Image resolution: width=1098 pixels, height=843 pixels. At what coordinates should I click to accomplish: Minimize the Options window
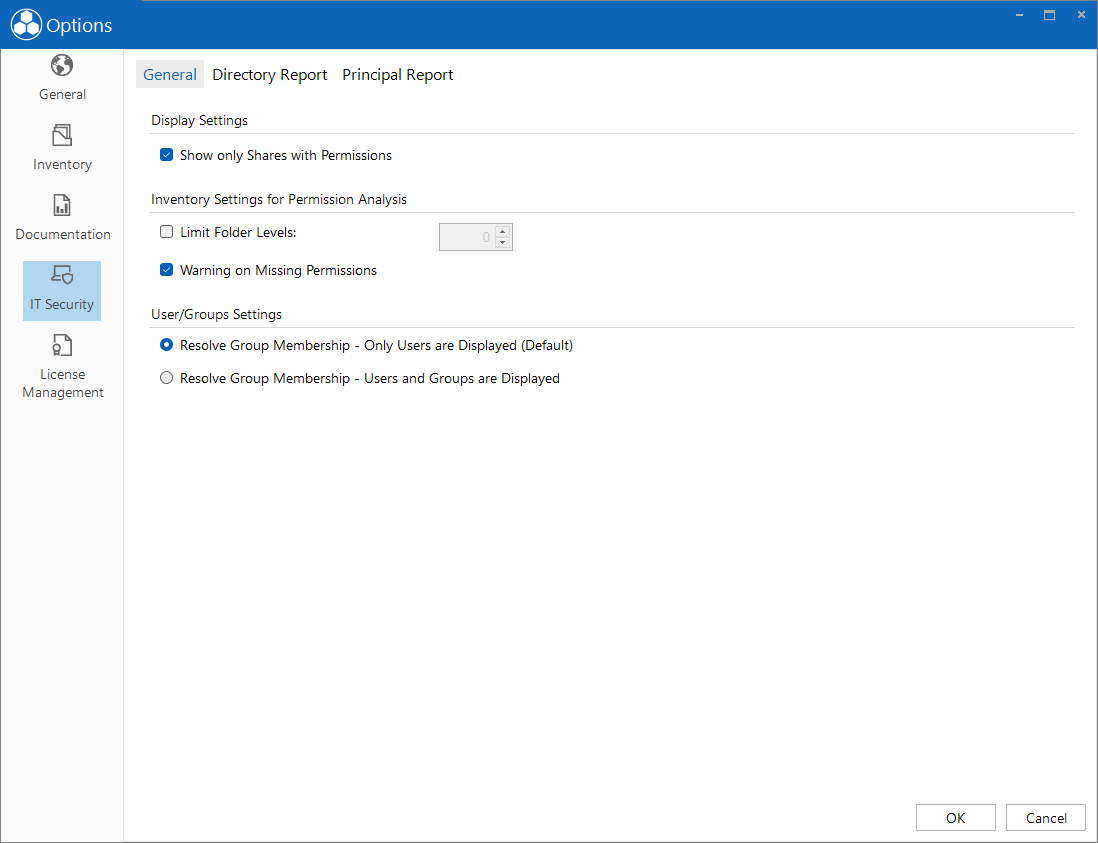pyautogui.click(x=1020, y=15)
